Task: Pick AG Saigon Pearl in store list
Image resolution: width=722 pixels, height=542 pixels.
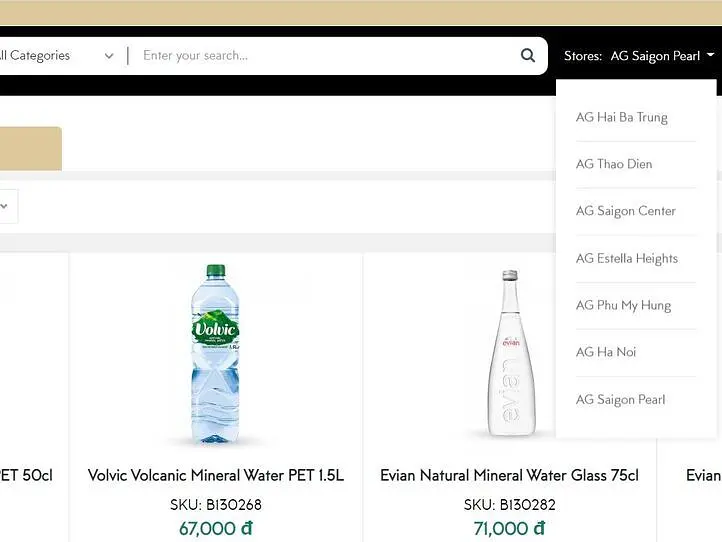Action: coord(620,400)
